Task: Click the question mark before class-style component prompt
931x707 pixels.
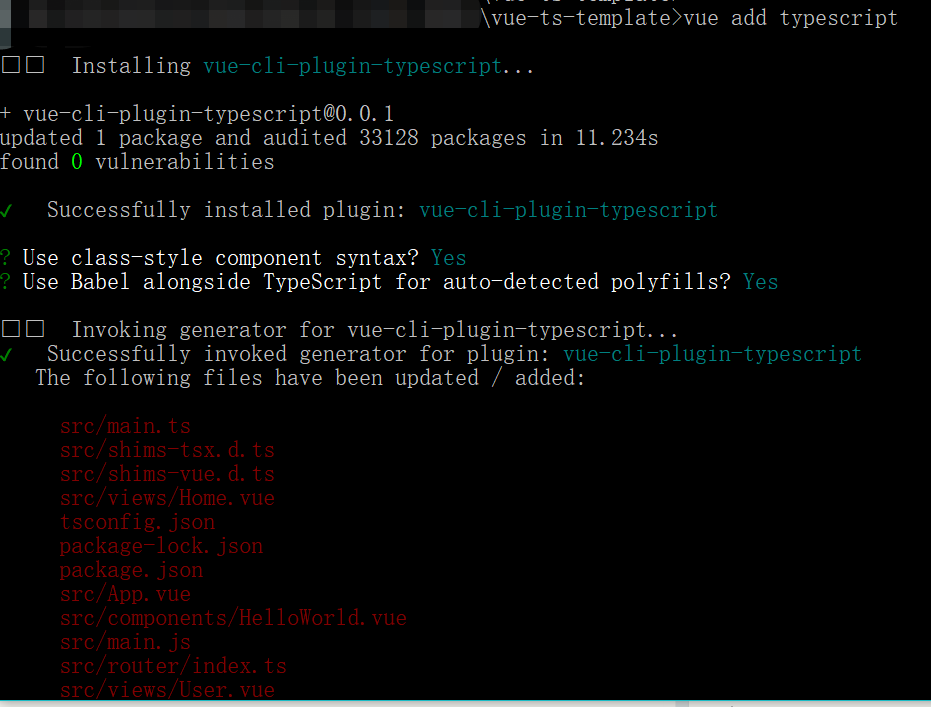Action: (5, 258)
